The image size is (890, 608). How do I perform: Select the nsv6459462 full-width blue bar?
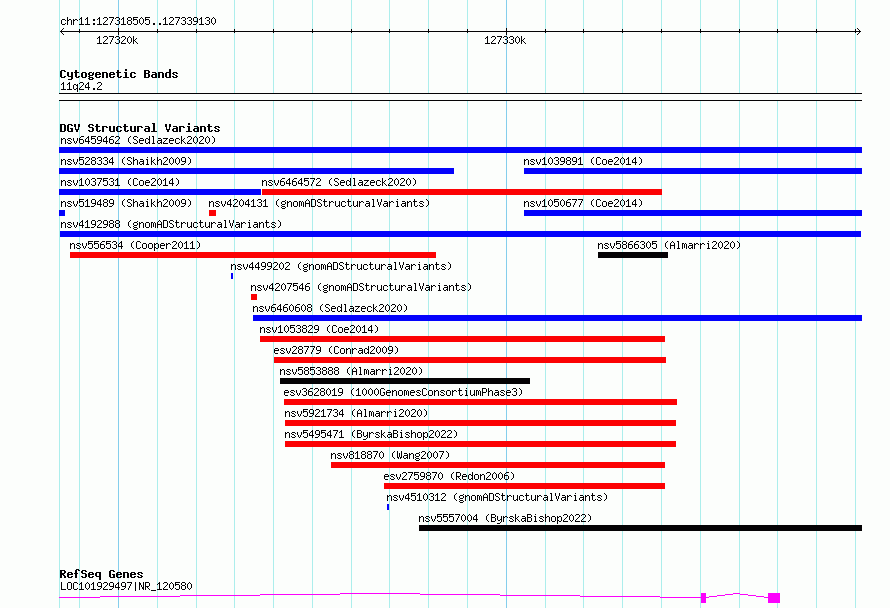[460, 150]
